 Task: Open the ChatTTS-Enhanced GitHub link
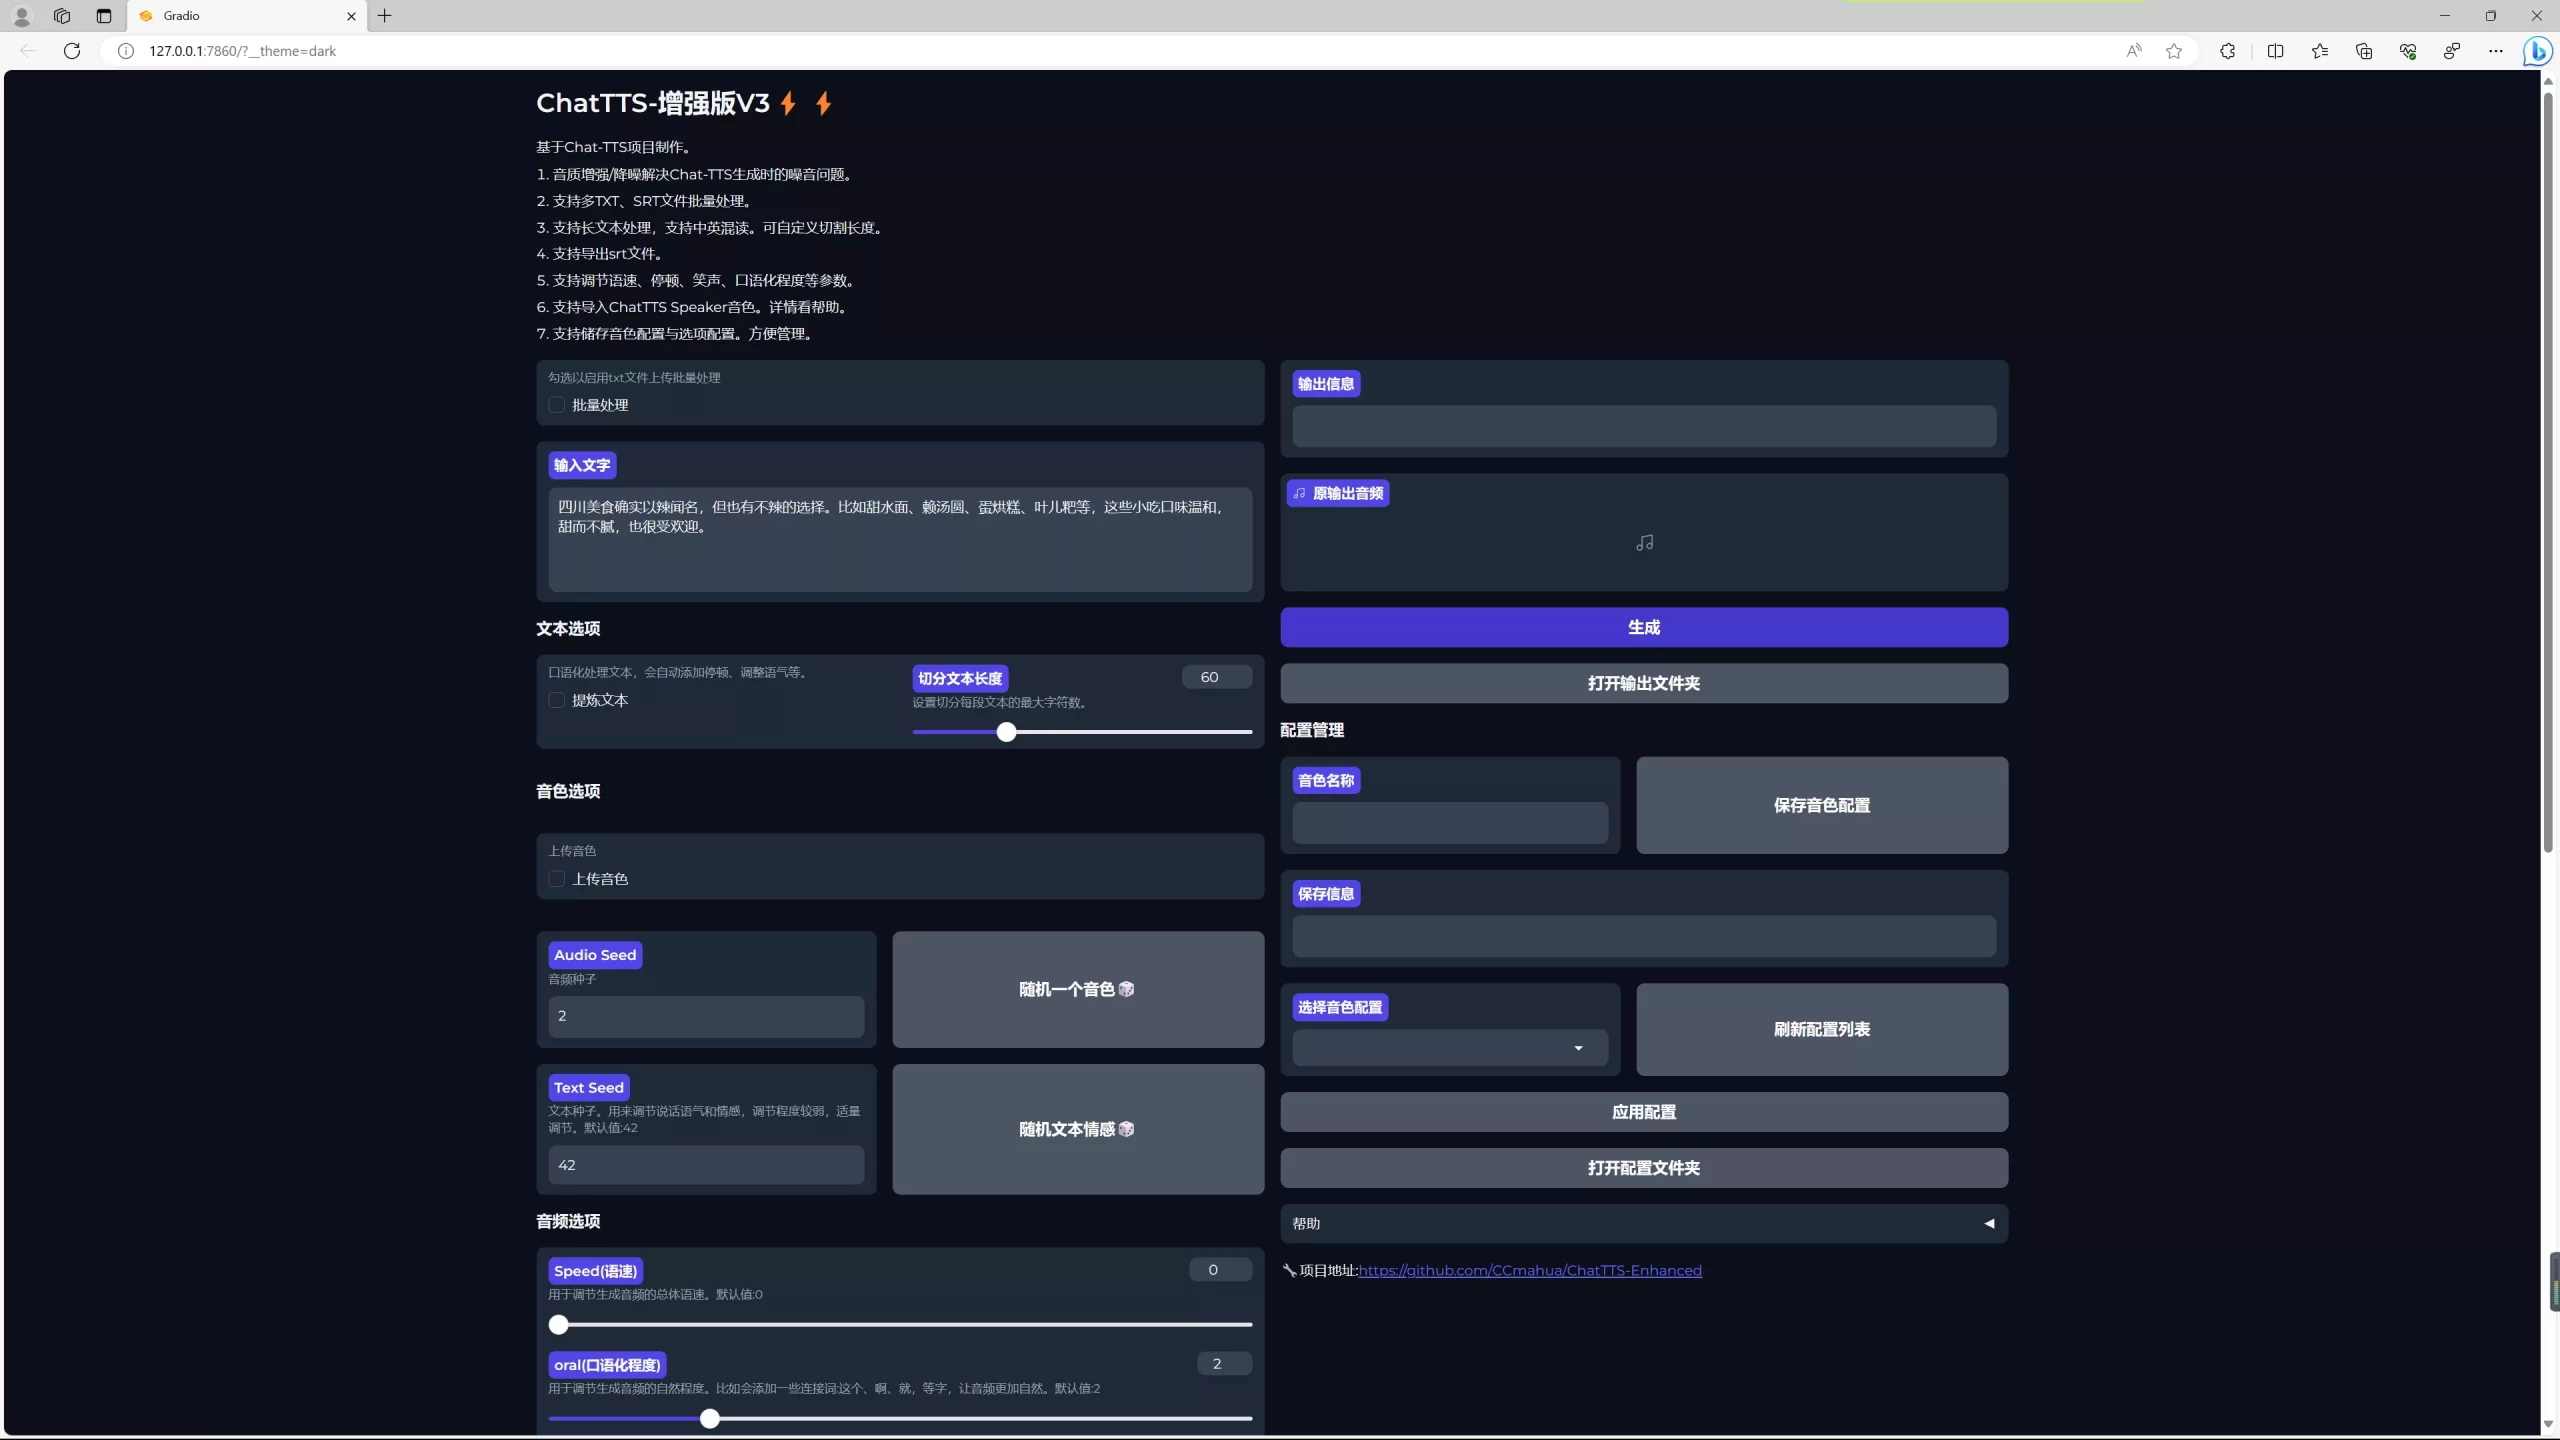pos(1529,1270)
